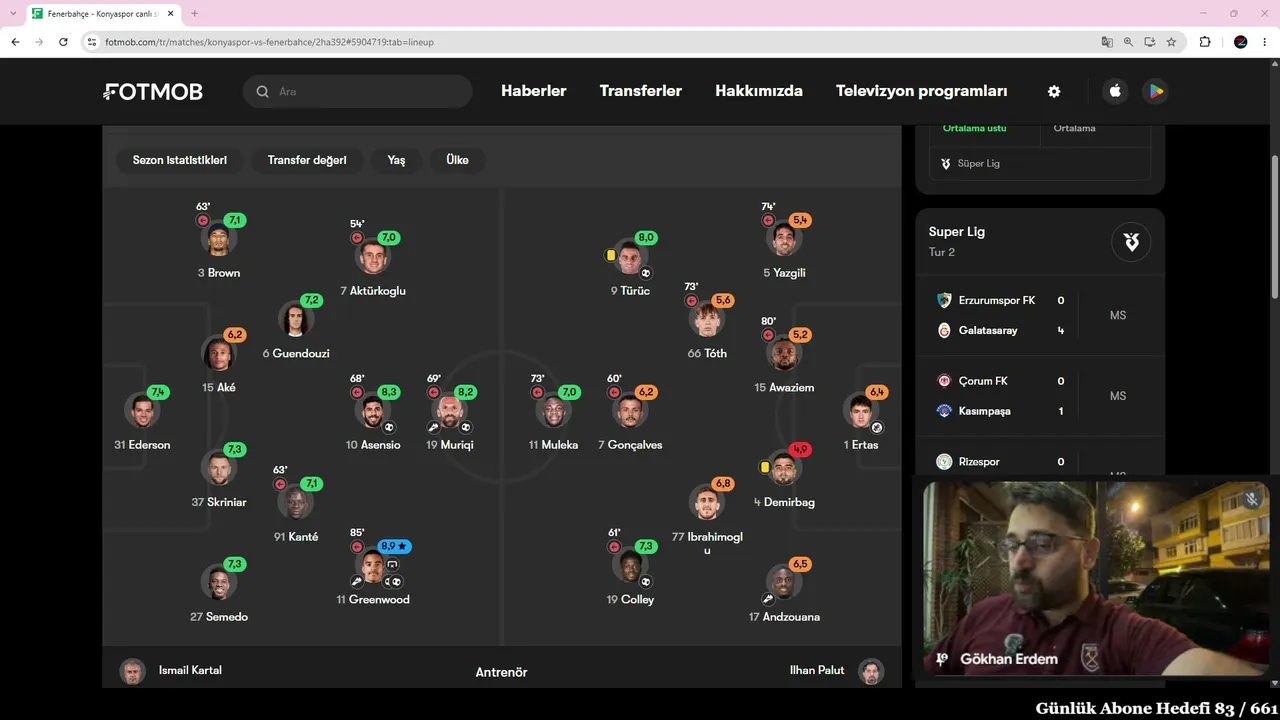Open the Apple App Store download icon

[x=1115, y=91]
